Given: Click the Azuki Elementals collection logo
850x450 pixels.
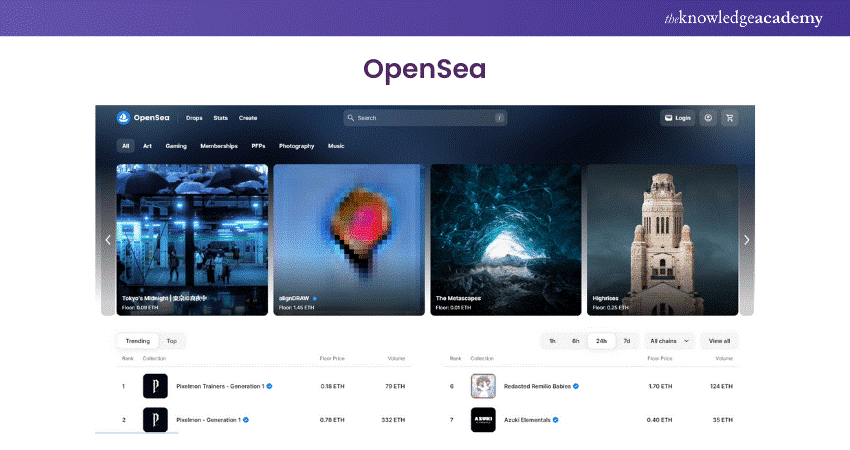Looking at the screenshot, I should (x=483, y=420).
